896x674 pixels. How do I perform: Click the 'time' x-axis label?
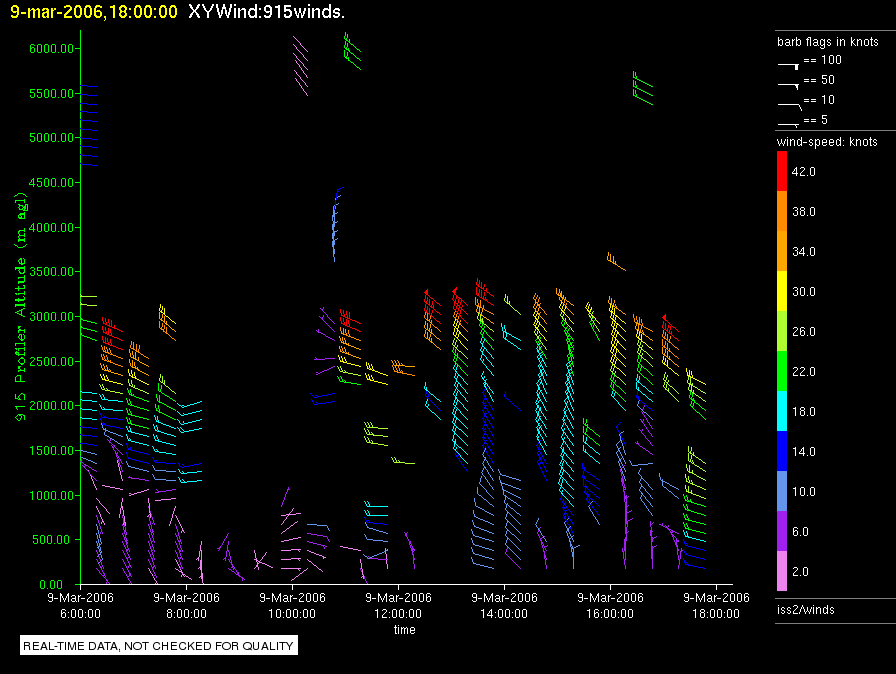pos(404,629)
